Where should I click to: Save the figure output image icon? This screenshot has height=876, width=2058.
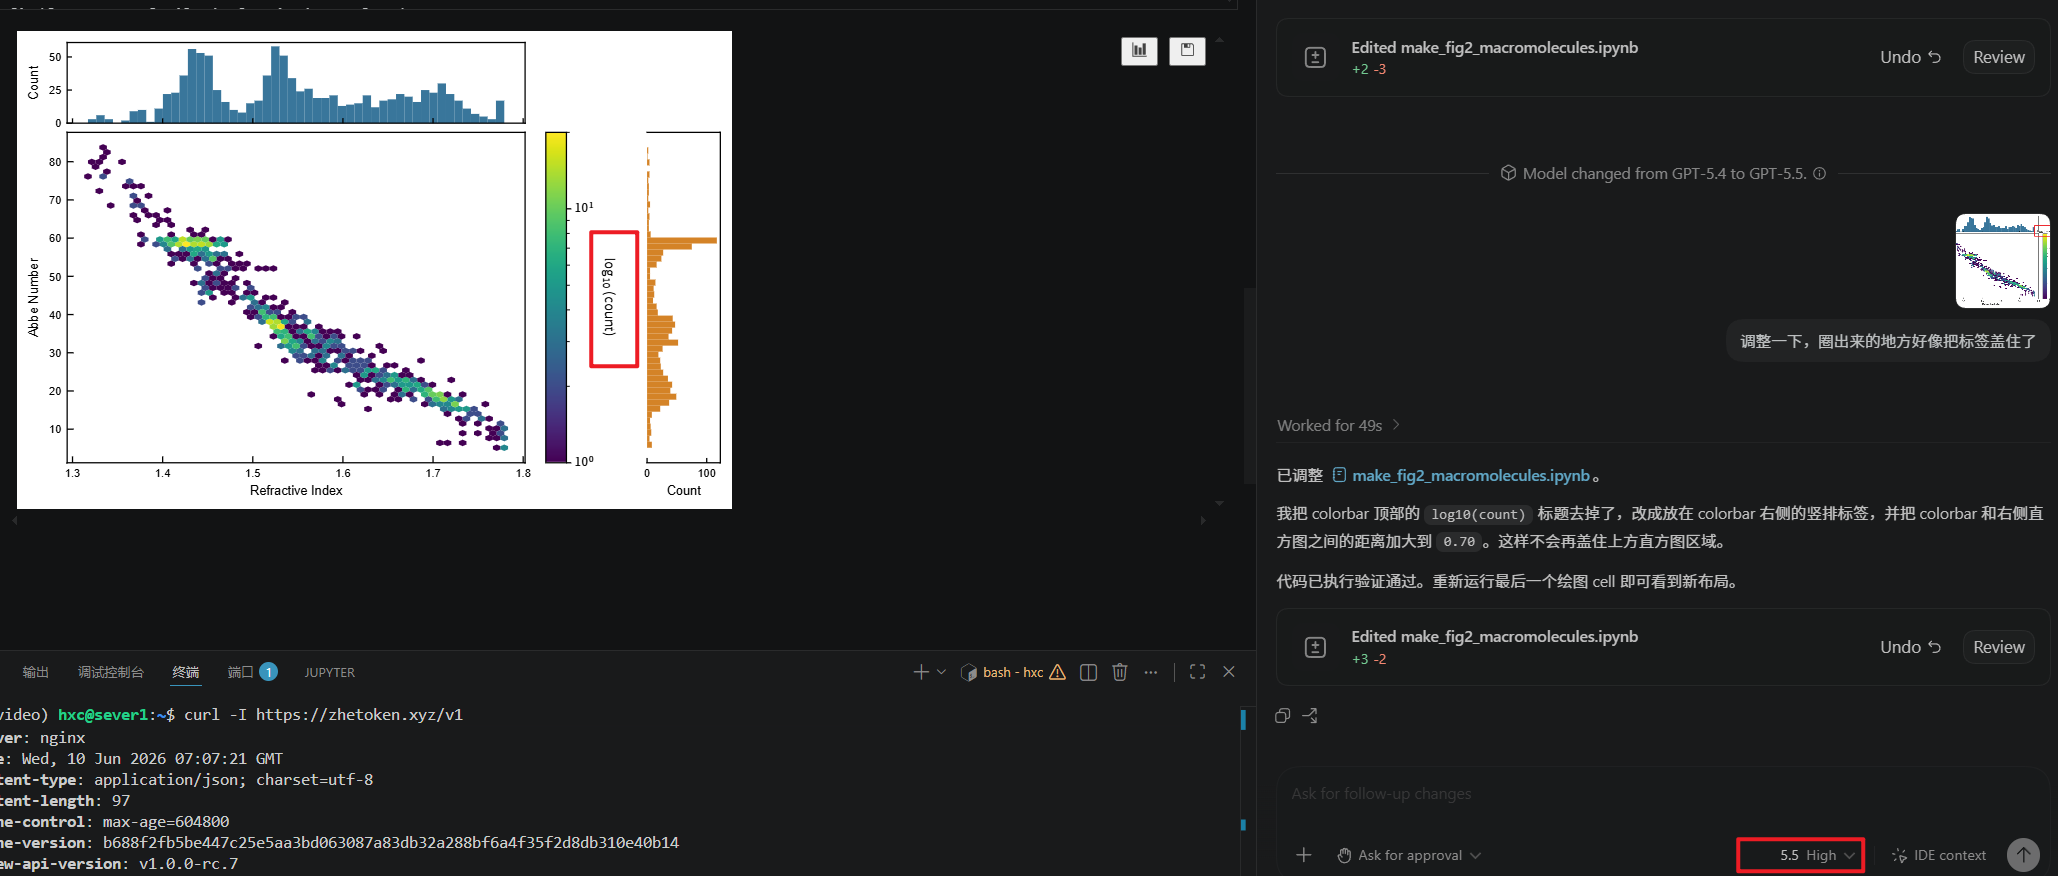[1187, 51]
